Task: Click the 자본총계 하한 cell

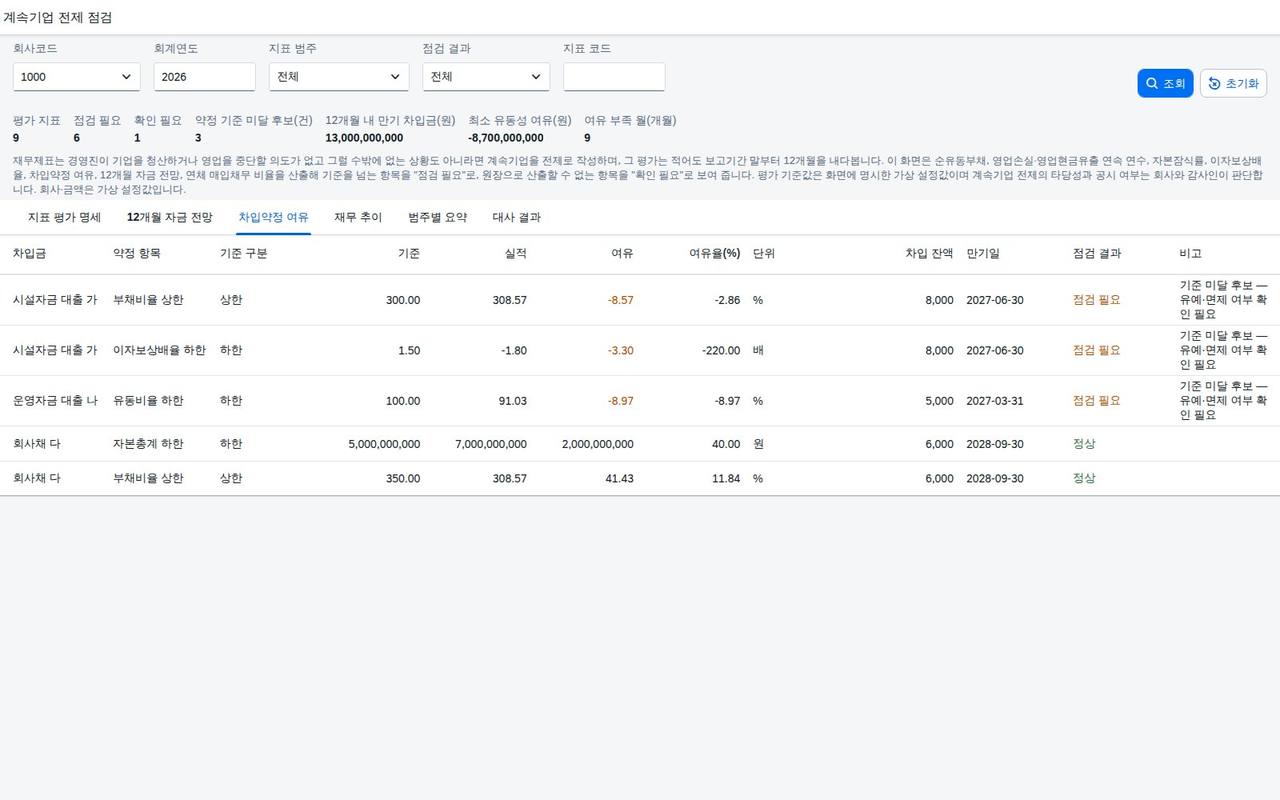Action: [148, 444]
